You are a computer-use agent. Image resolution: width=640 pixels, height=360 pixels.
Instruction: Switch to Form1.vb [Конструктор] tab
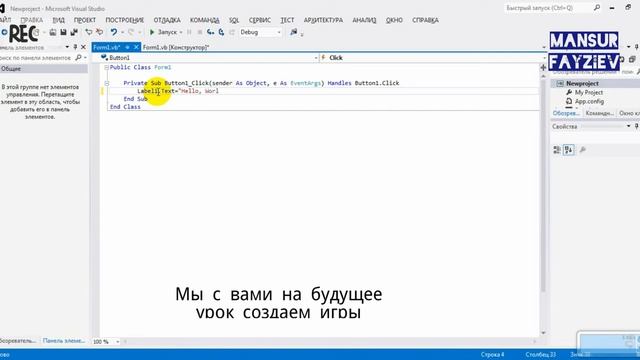coord(176,47)
